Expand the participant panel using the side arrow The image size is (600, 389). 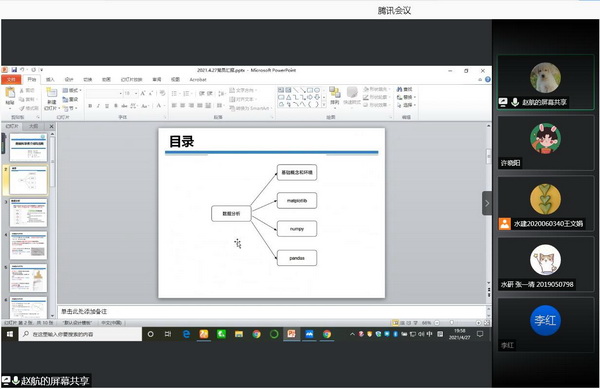(487, 203)
